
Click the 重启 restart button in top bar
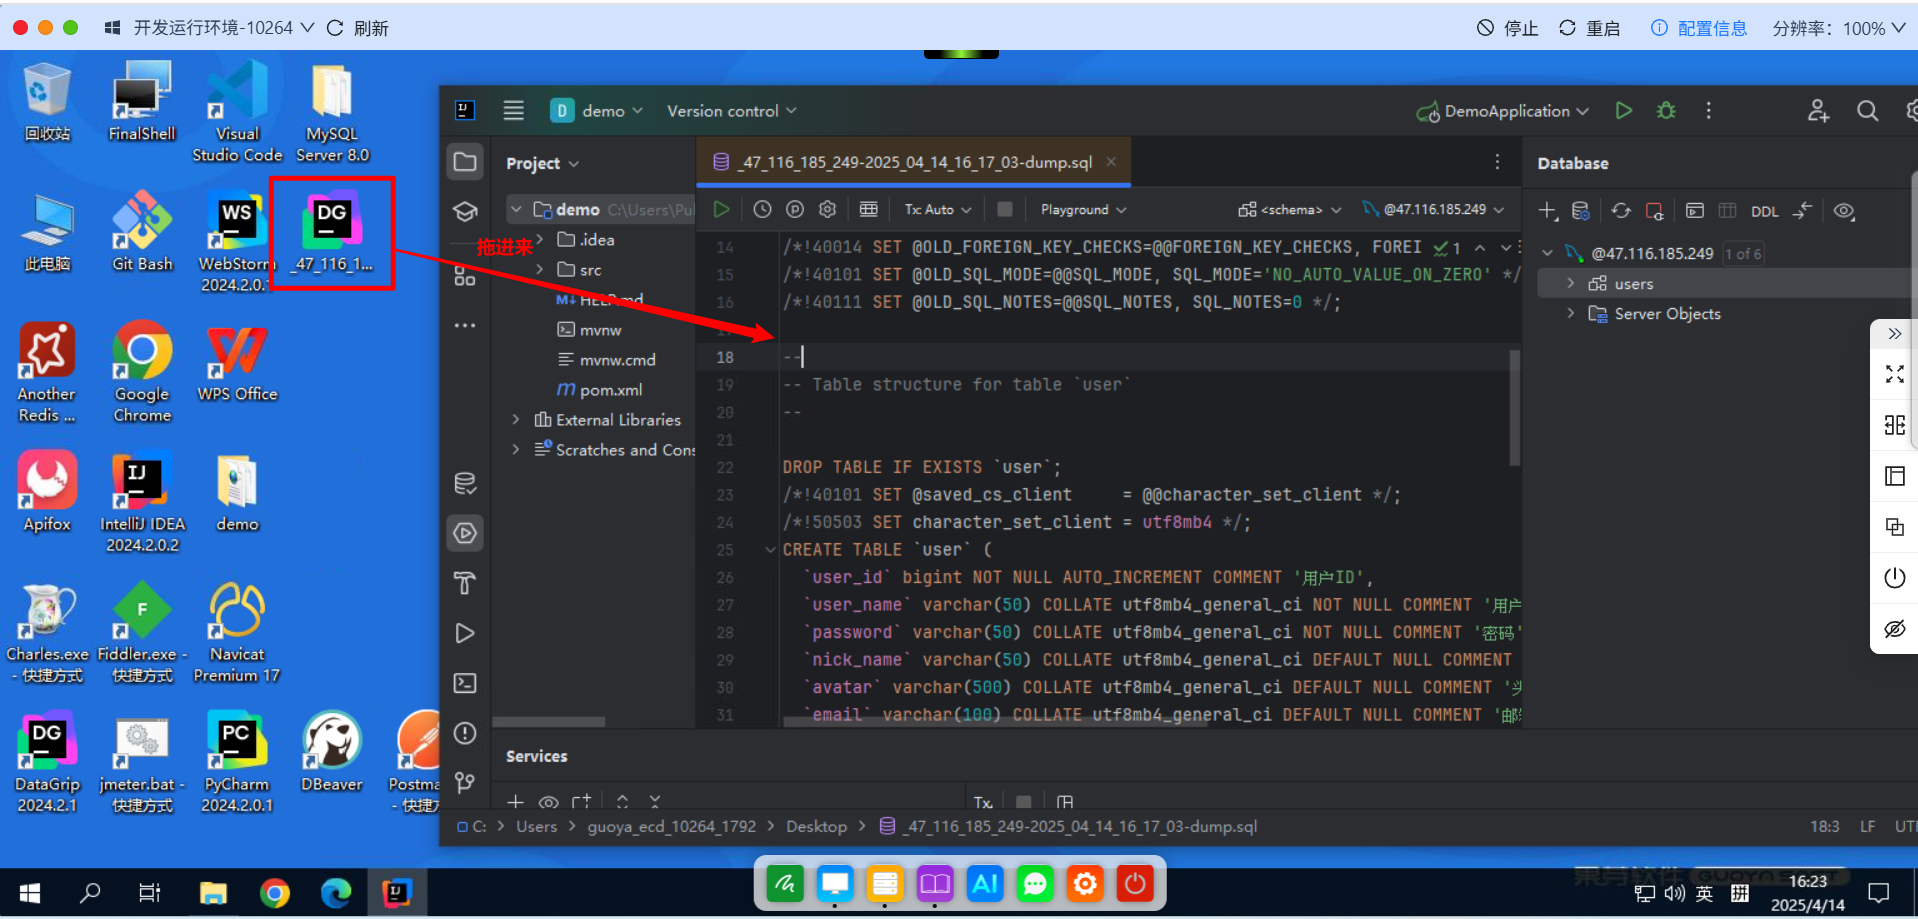(1590, 28)
